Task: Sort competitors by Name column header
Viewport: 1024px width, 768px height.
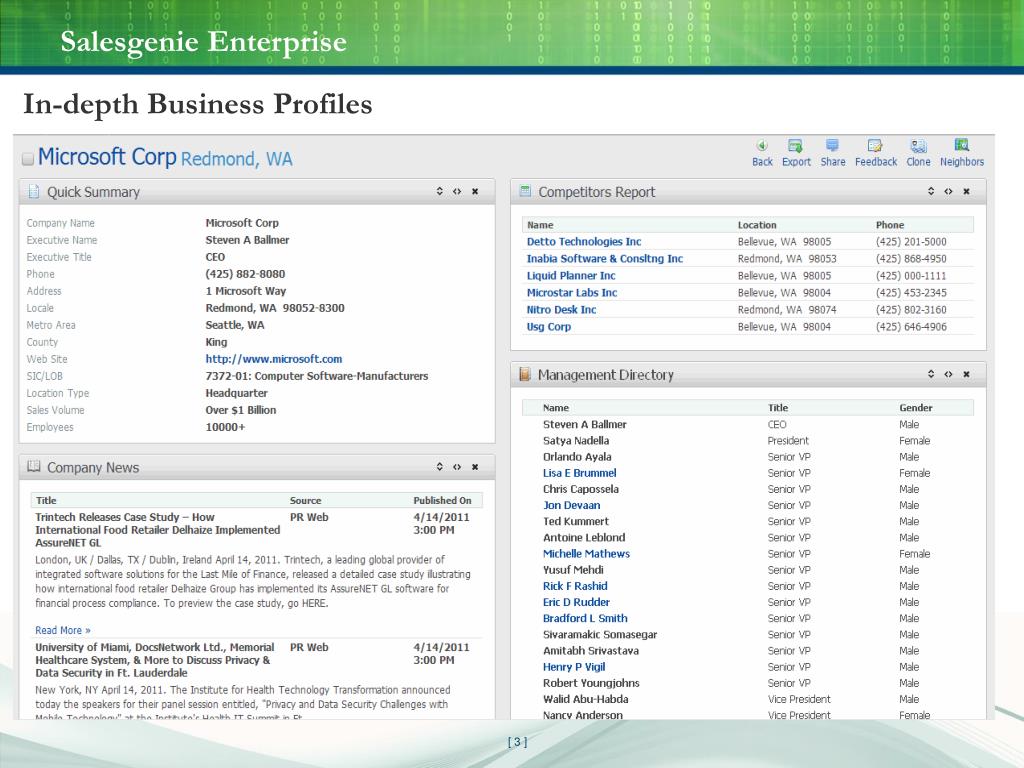Action: click(x=540, y=225)
